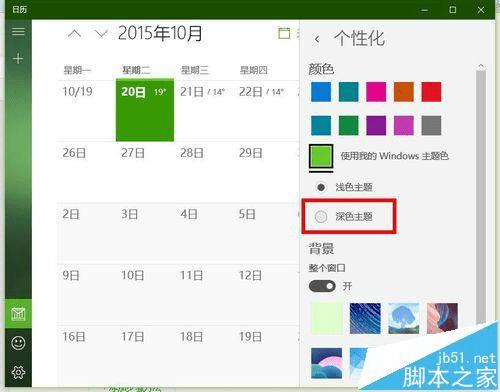The width and height of the screenshot is (500, 392).
Task: Maximize the 日历 window
Action: (x=452, y=10)
